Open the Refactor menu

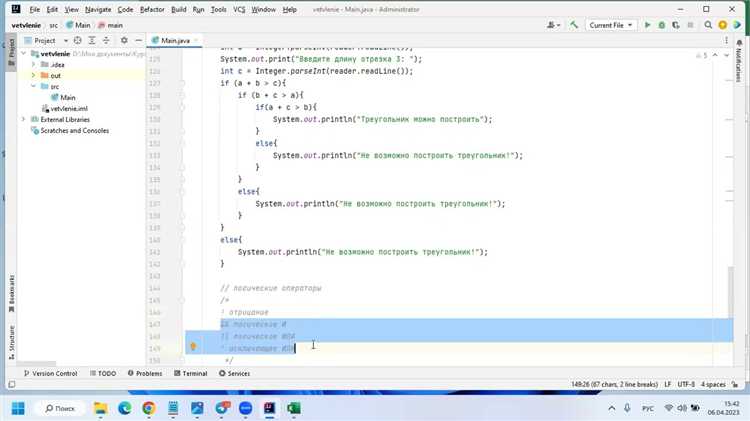pos(152,10)
